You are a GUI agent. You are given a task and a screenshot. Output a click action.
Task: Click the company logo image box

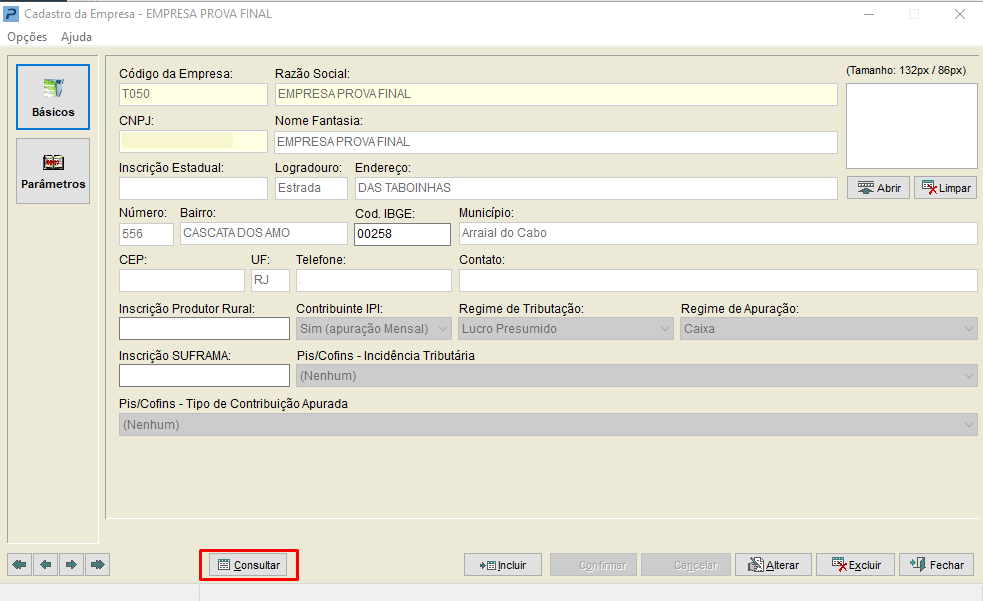[x=911, y=126]
